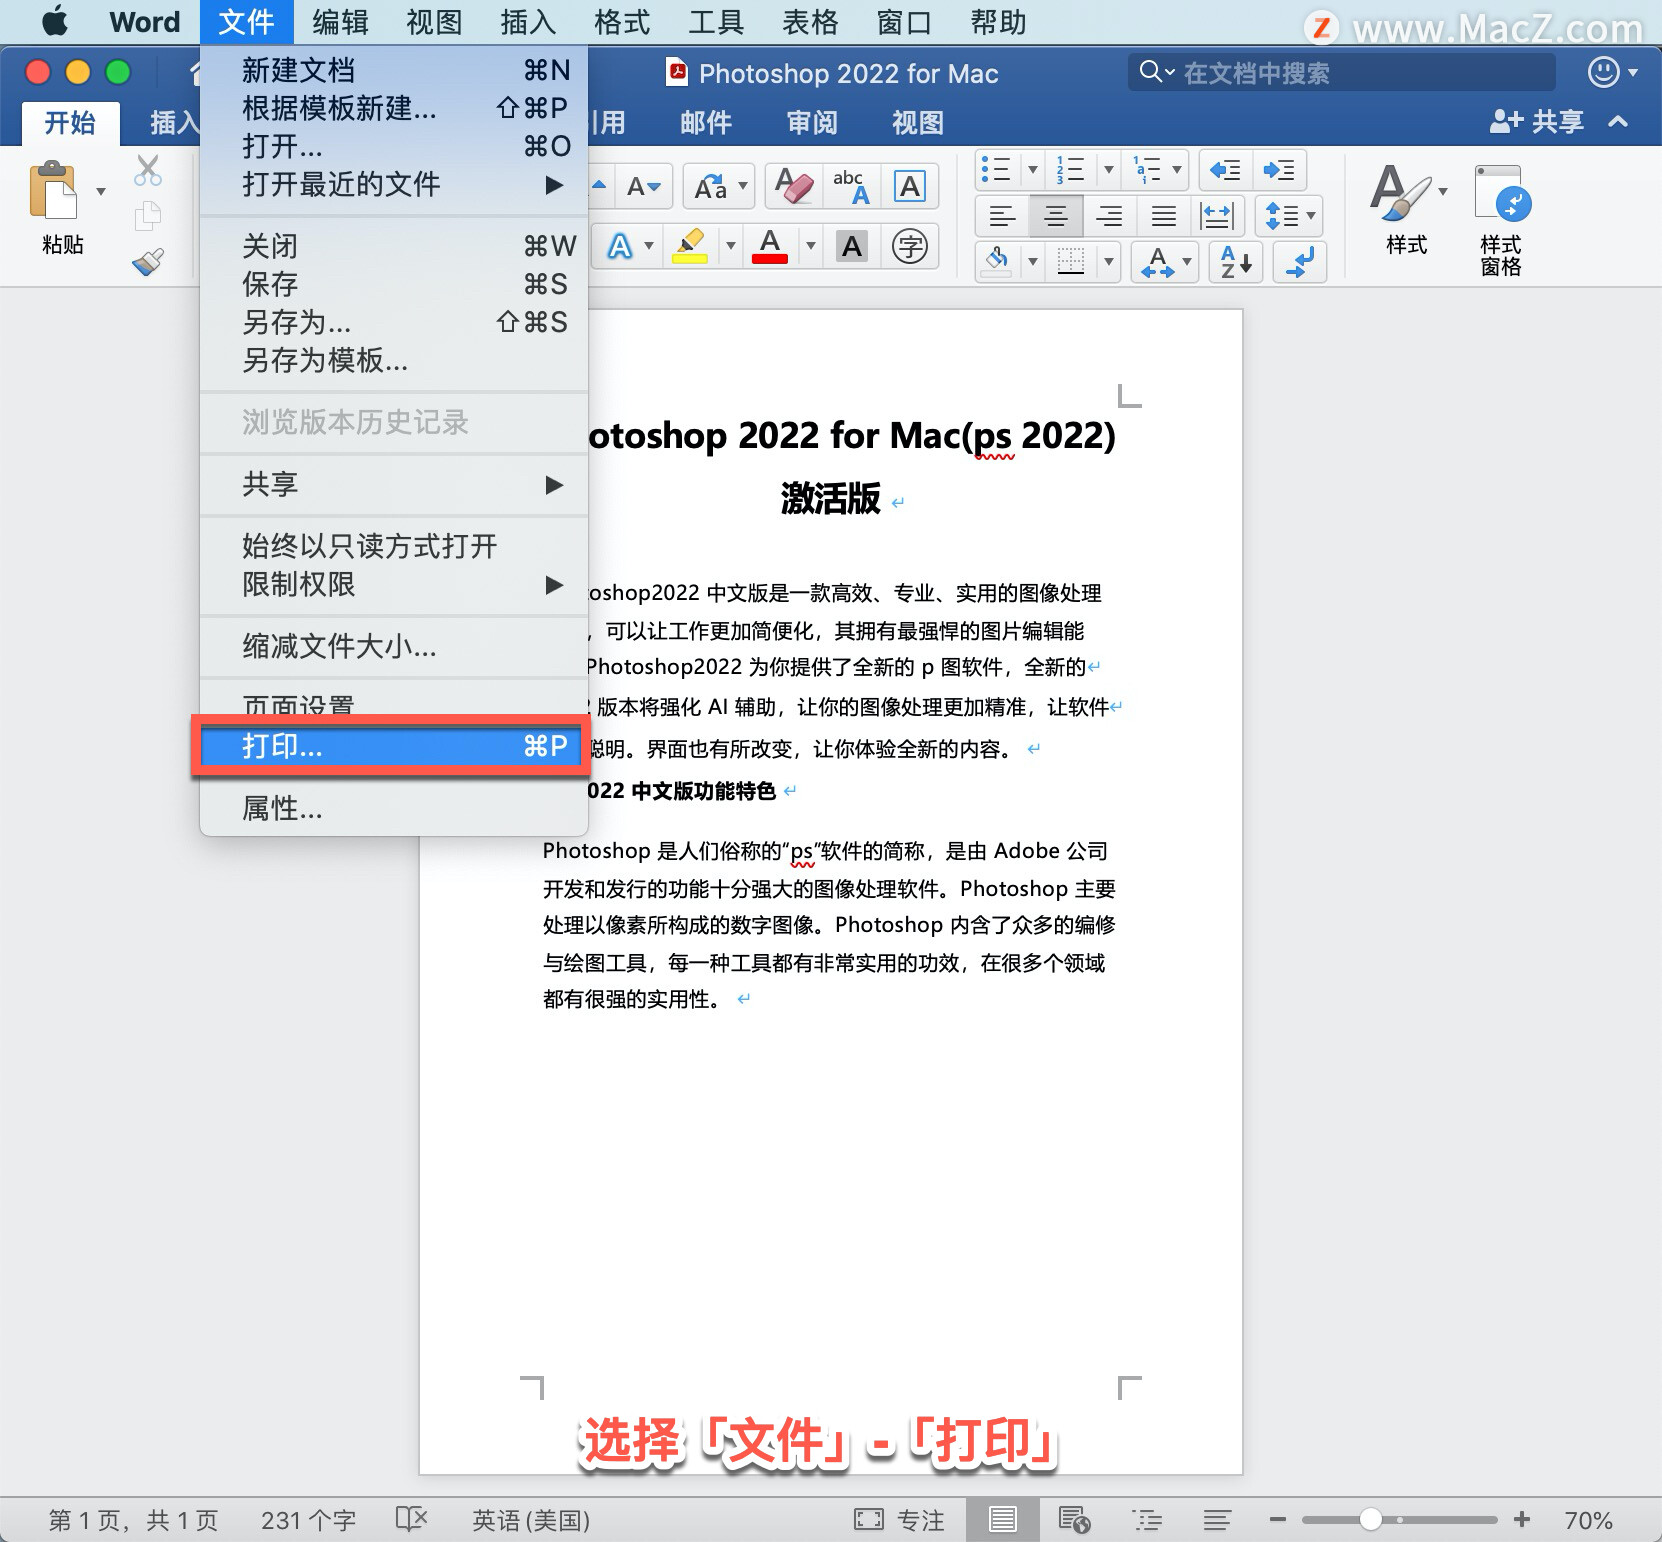This screenshot has height=1542, width=1662.
Task: Expand the borders dropdown arrow
Action: 1109,262
